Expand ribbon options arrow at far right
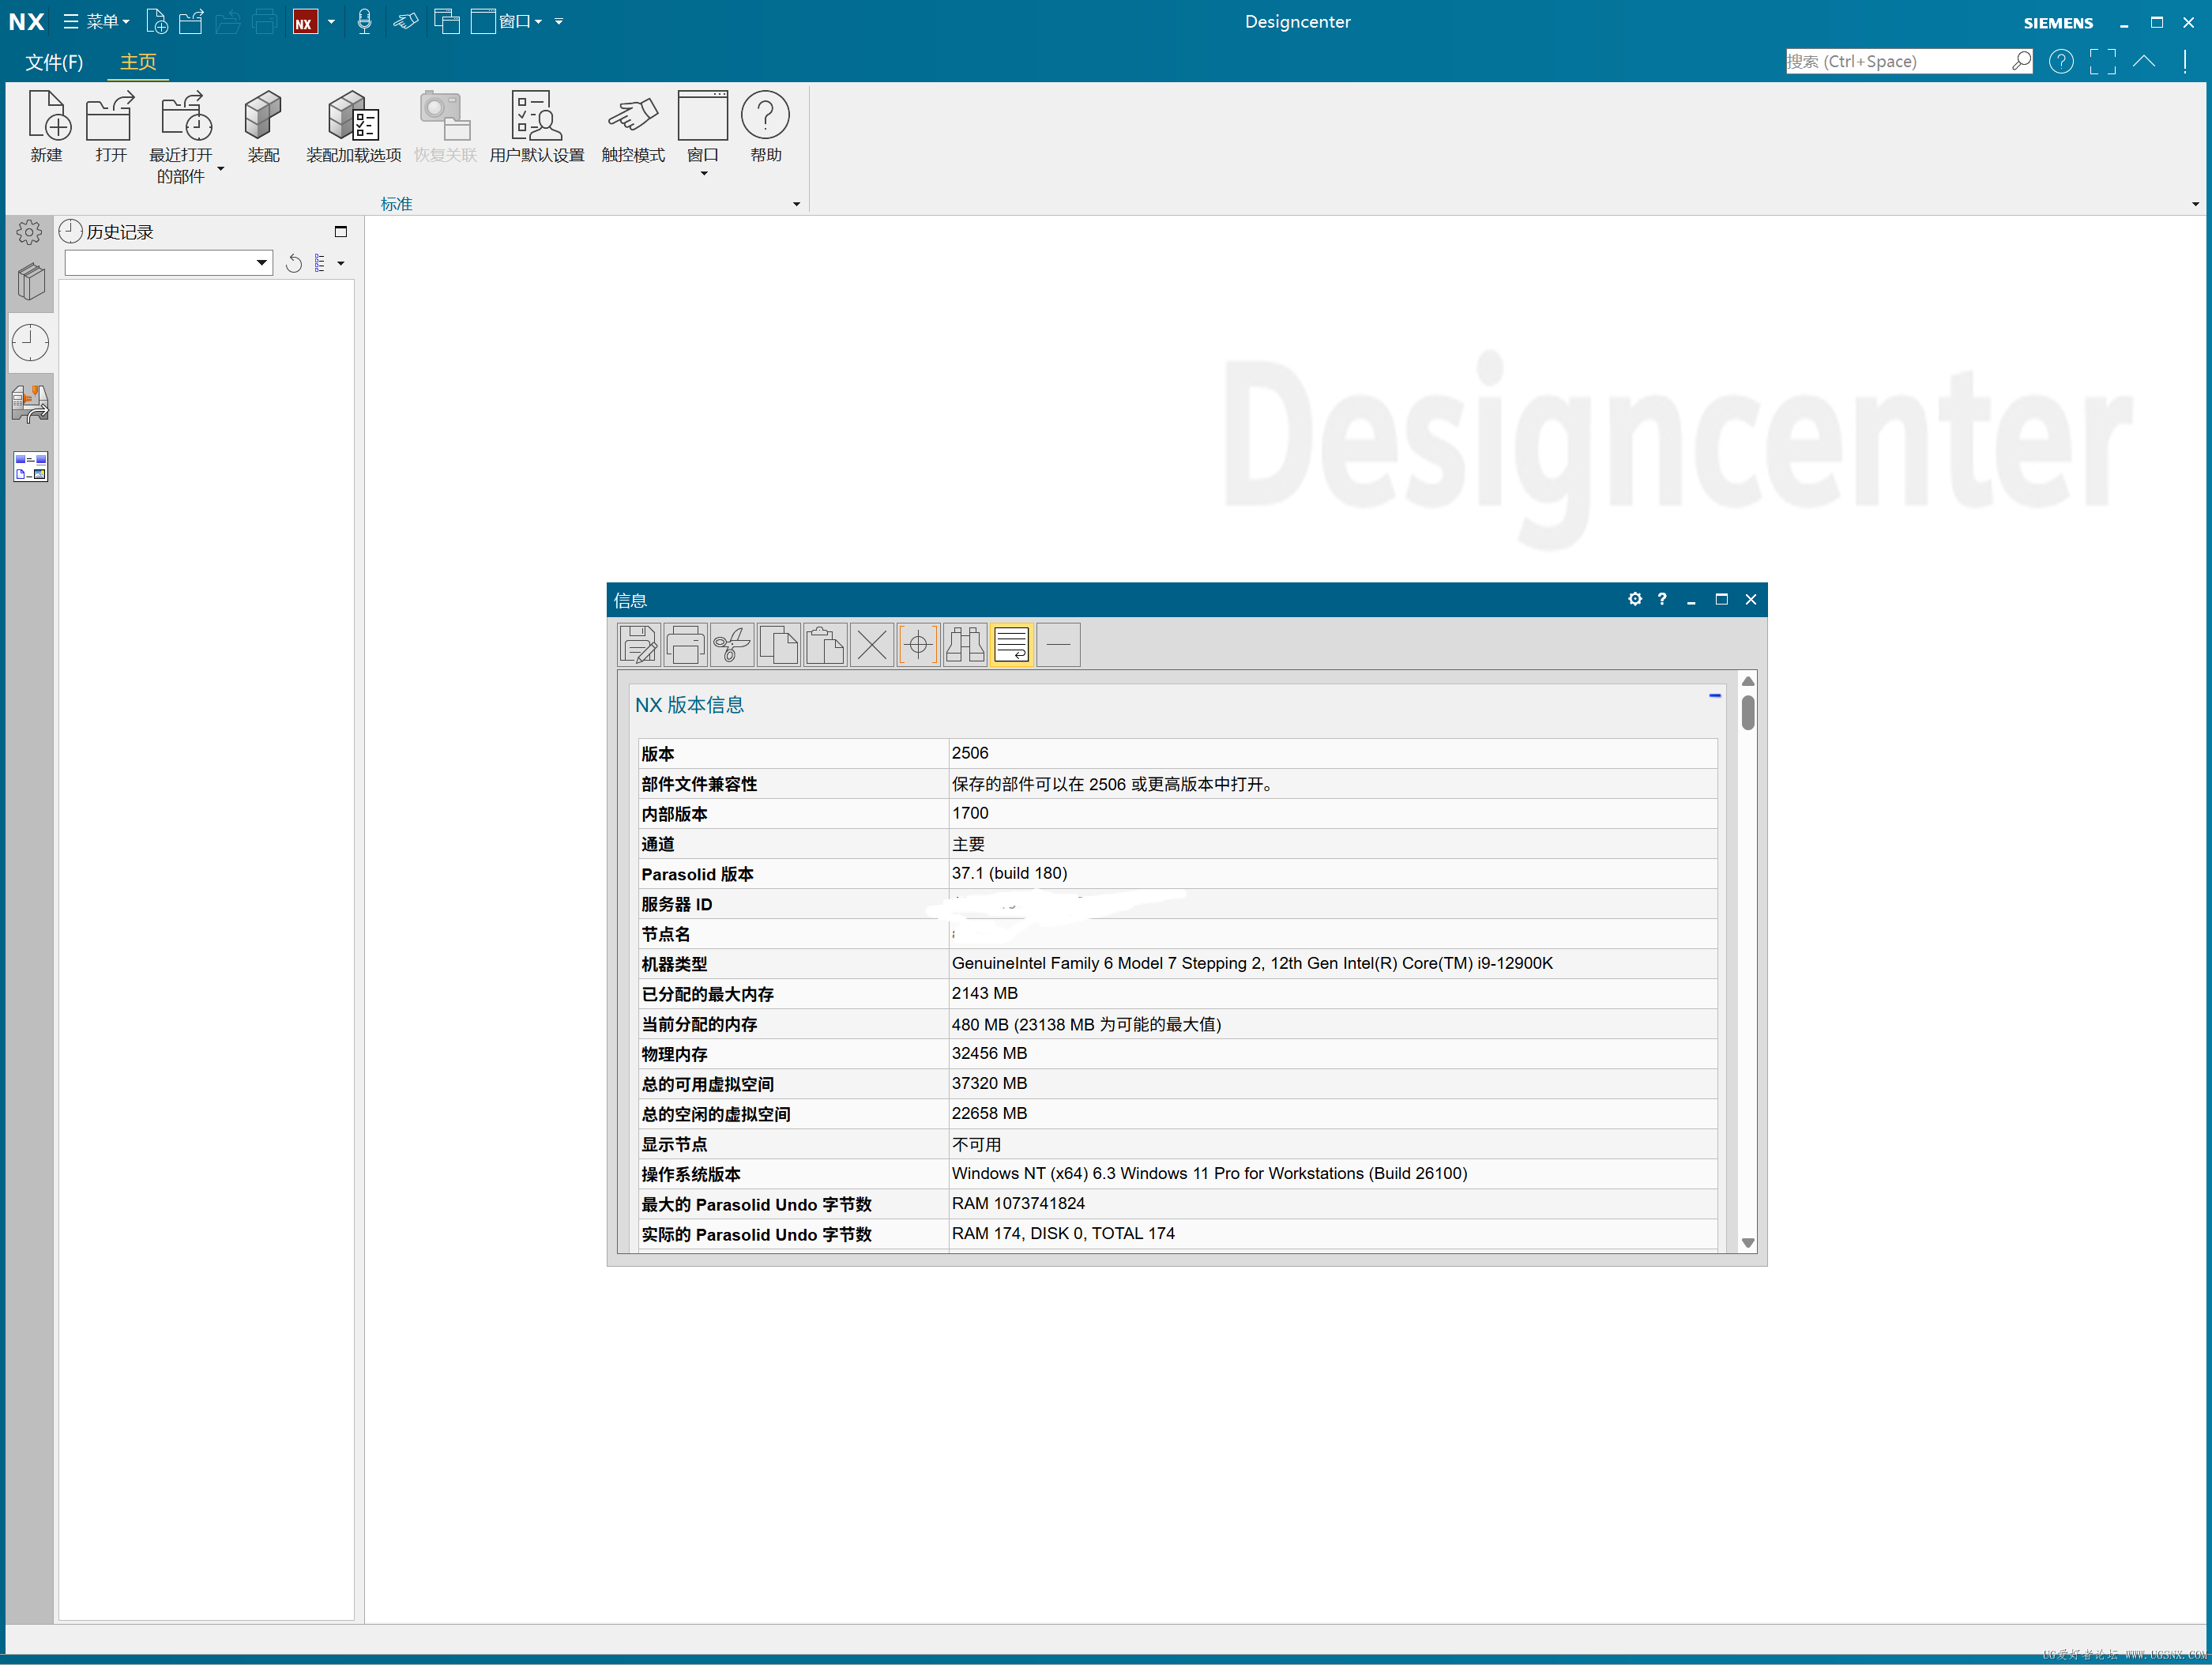Screen dimensions: 2212x1665 click(x=2195, y=204)
